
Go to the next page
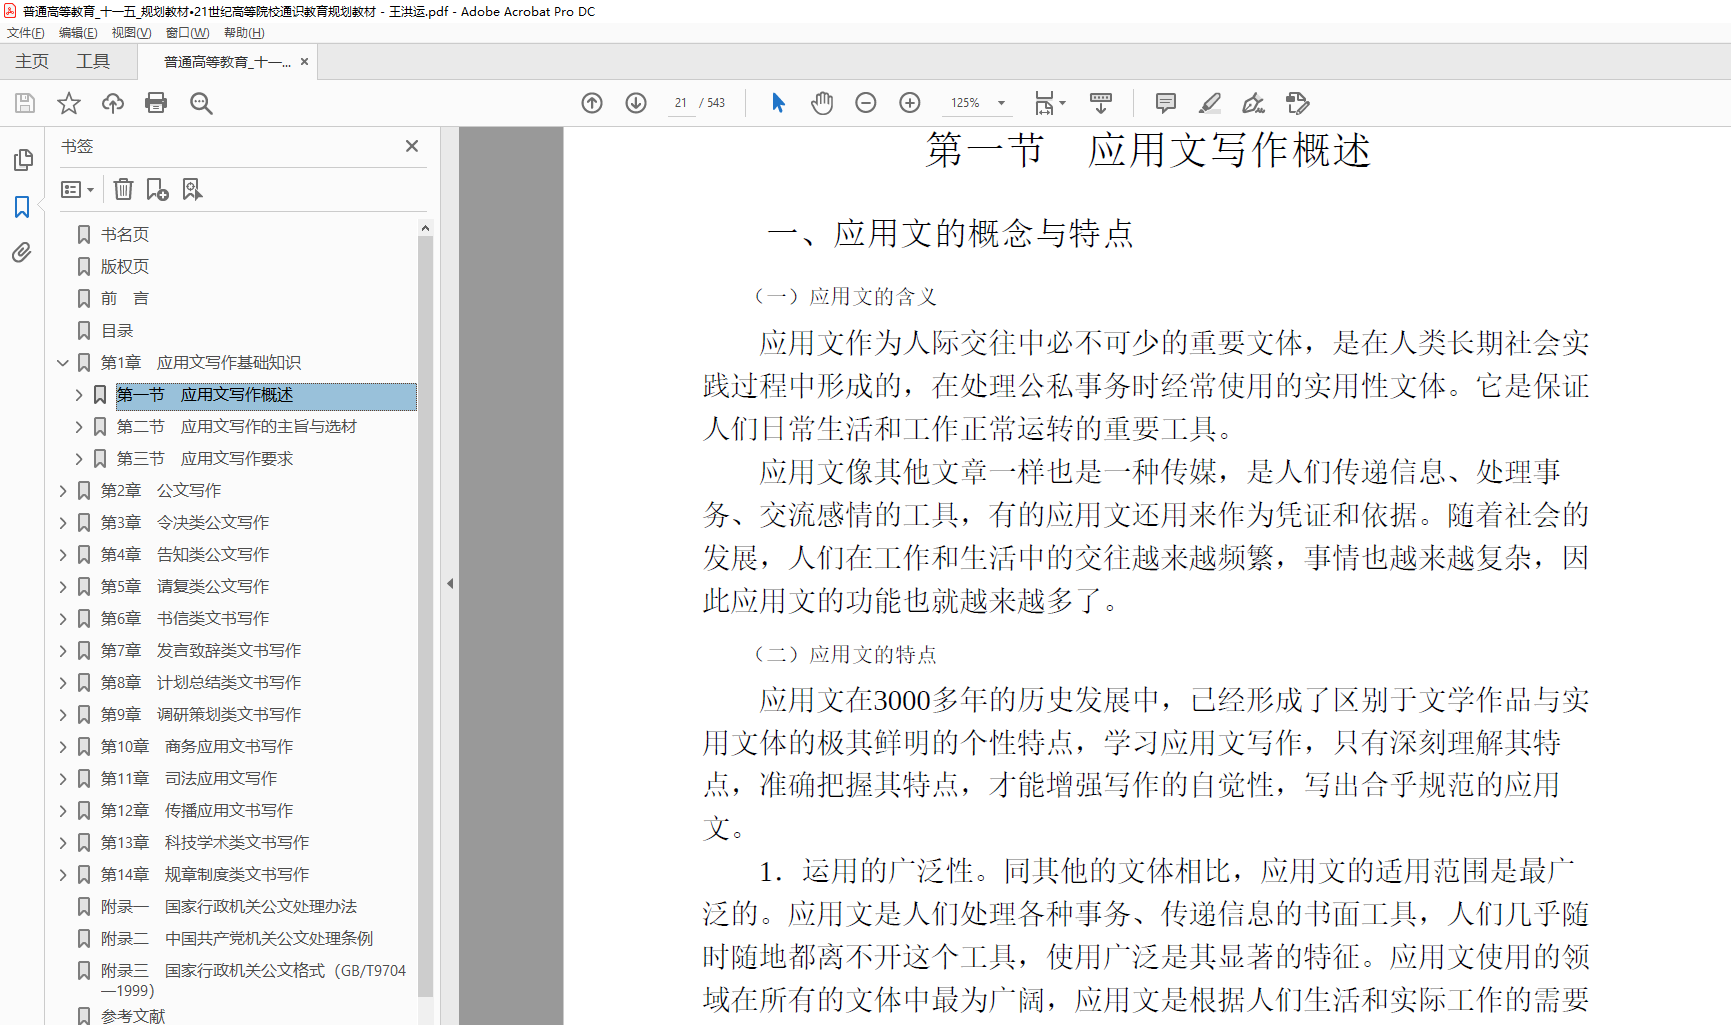tap(635, 102)
